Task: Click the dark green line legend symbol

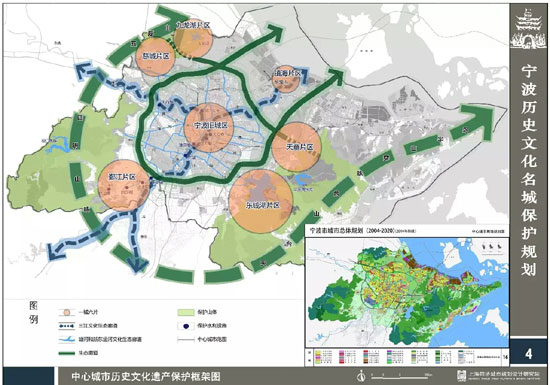Action: point(66,353)
